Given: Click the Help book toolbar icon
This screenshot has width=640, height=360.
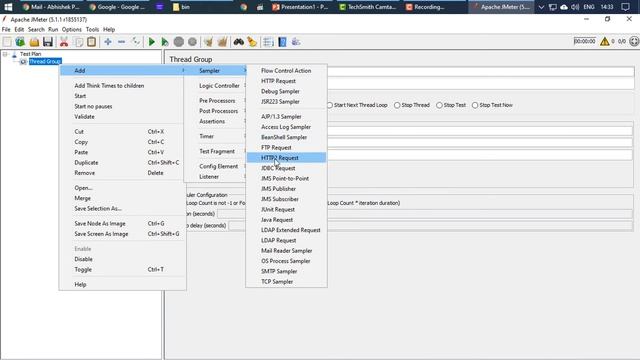Looking at the screenshot, I should (282, 42).
